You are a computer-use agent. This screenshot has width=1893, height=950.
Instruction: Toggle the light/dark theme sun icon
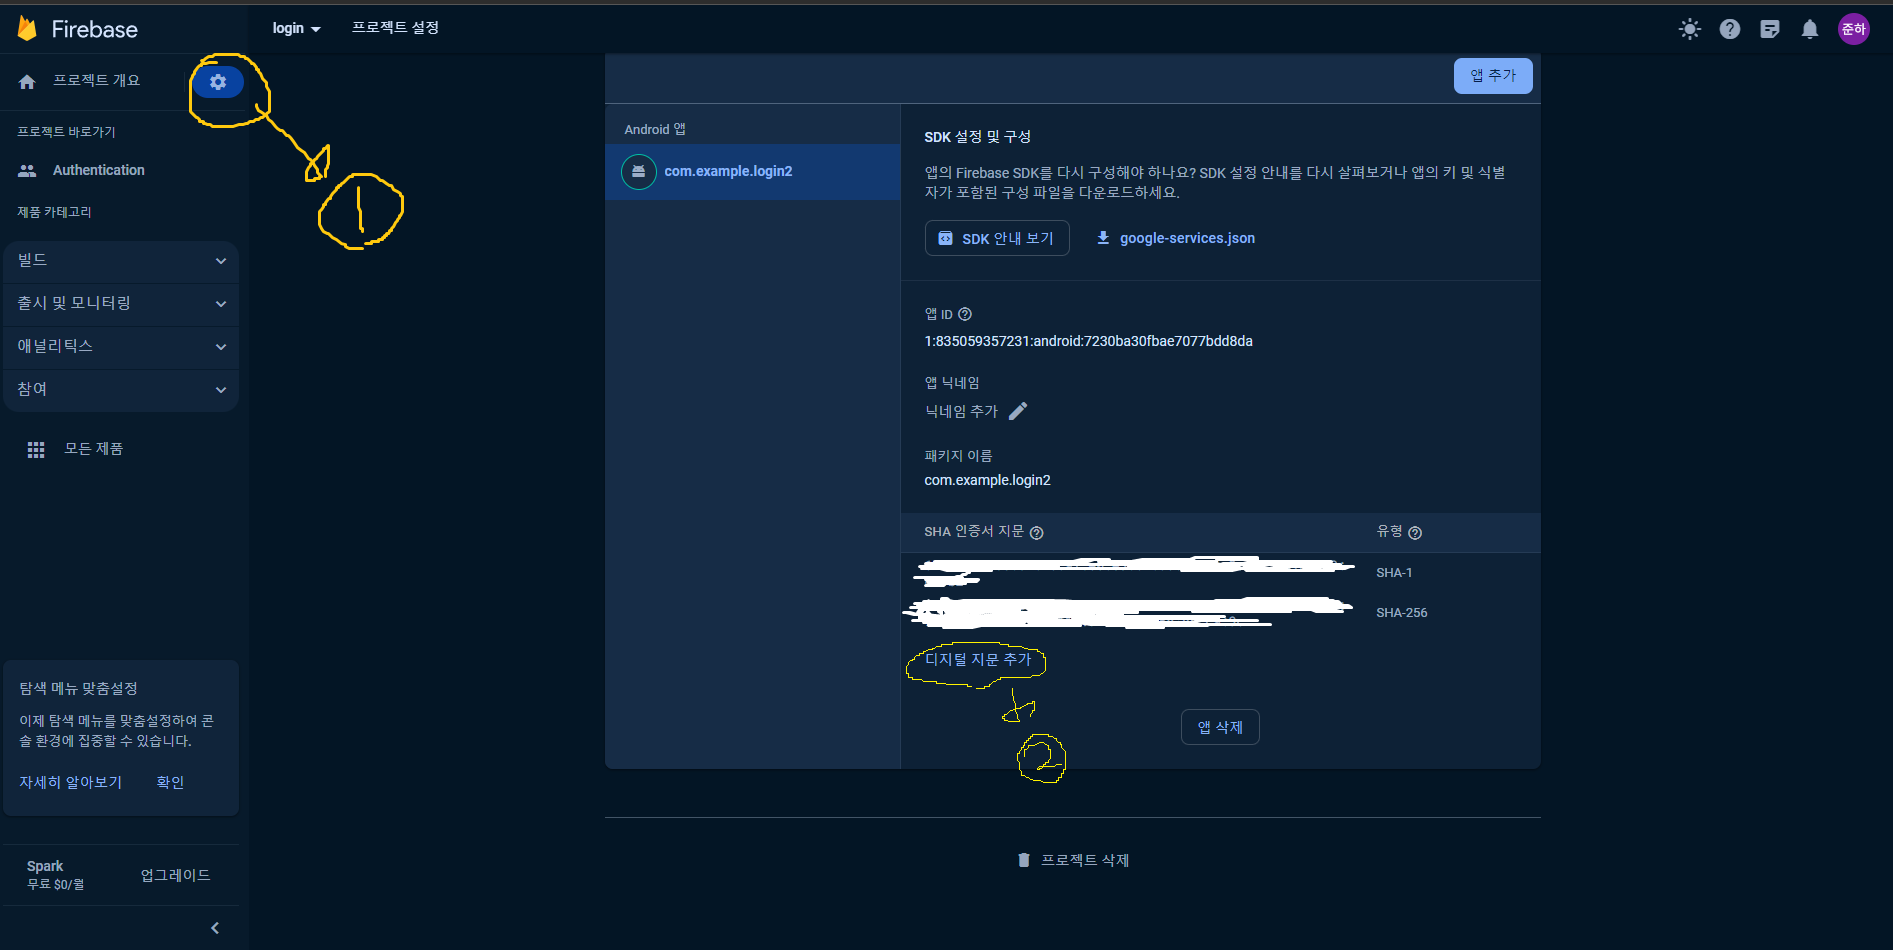tap(1690, 29)
